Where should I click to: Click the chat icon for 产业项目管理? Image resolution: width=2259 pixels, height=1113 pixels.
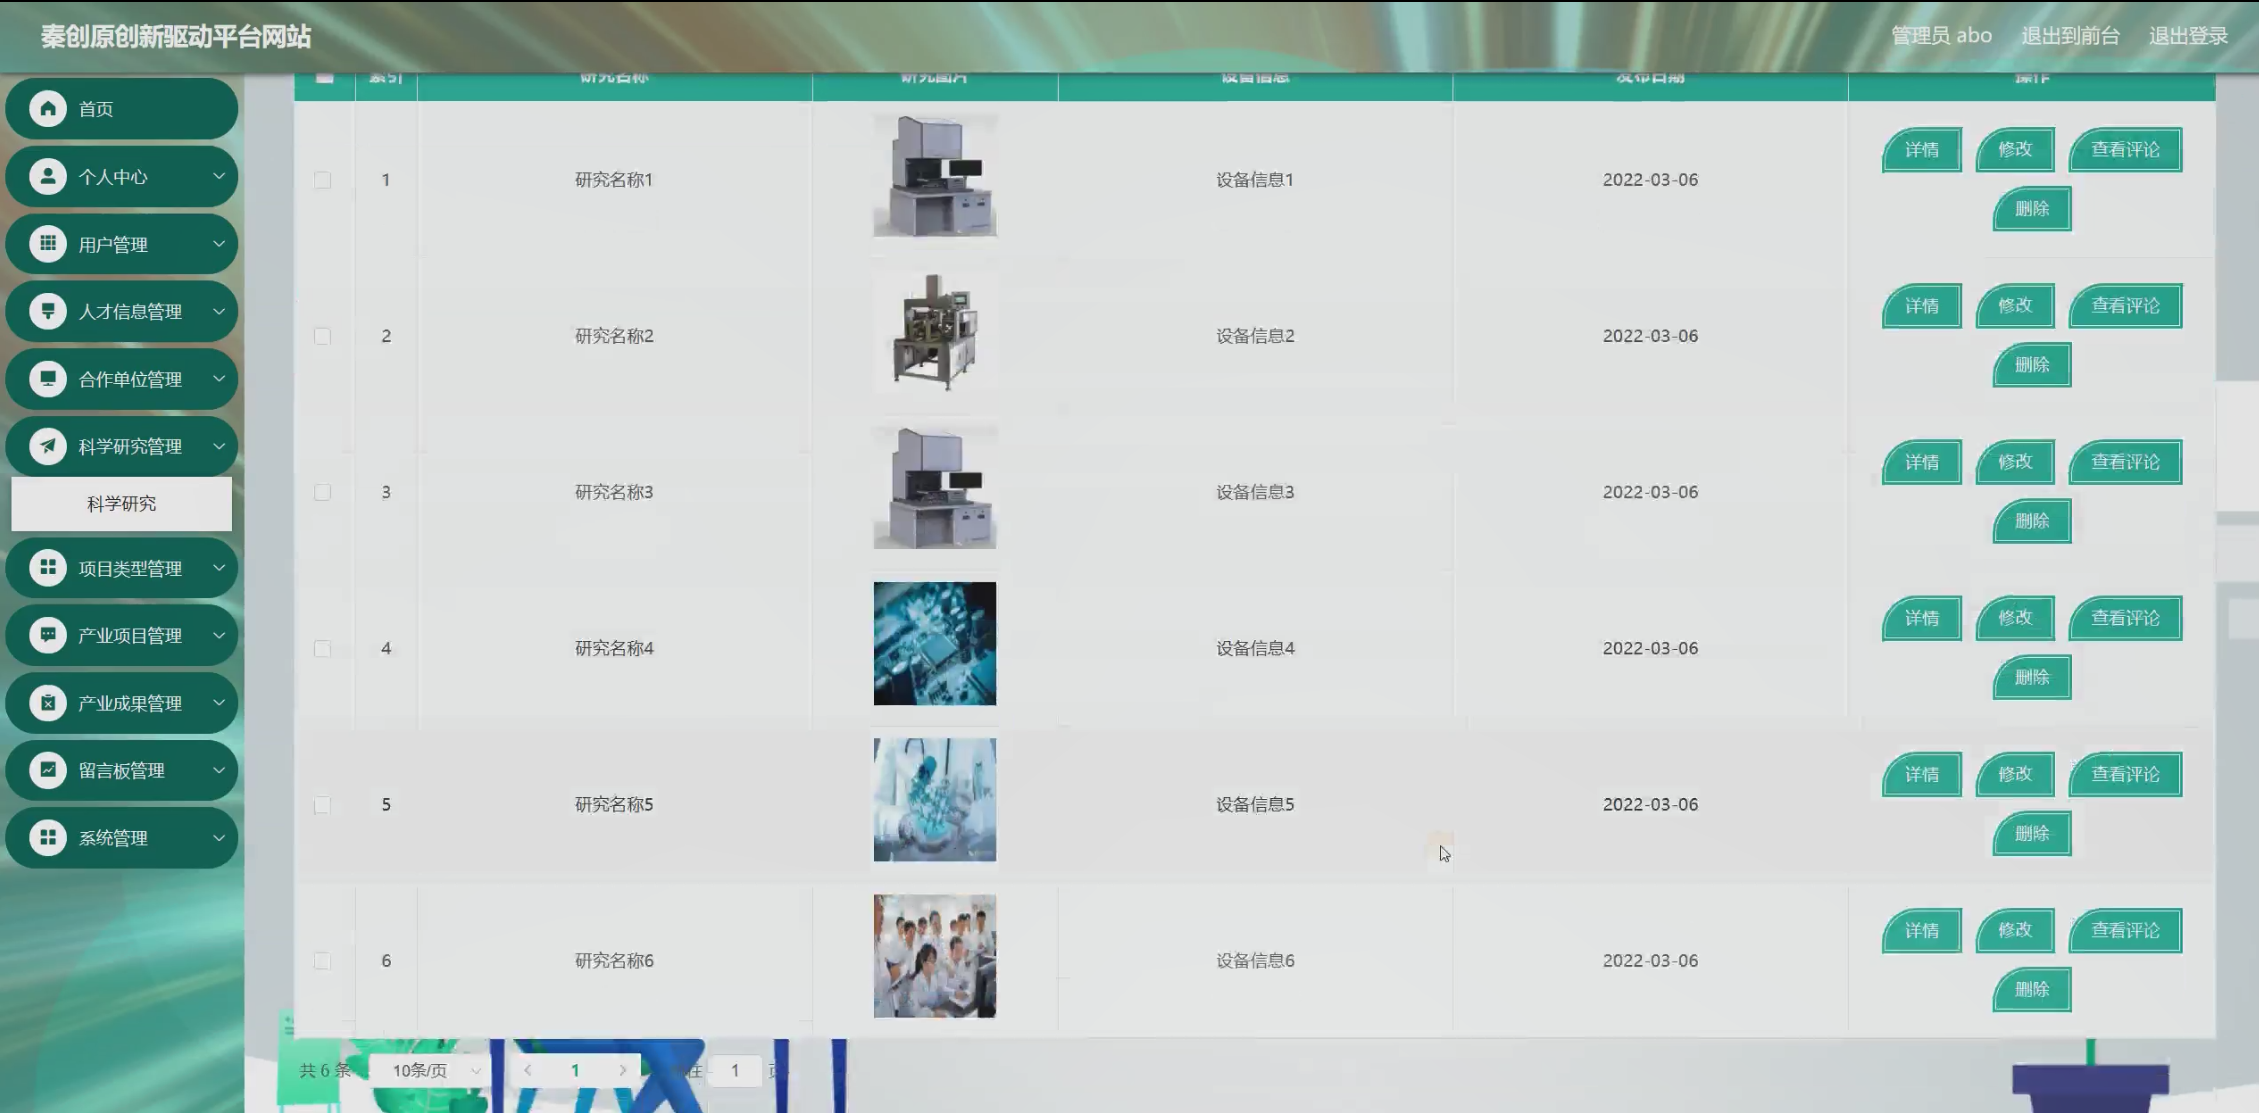47,635
